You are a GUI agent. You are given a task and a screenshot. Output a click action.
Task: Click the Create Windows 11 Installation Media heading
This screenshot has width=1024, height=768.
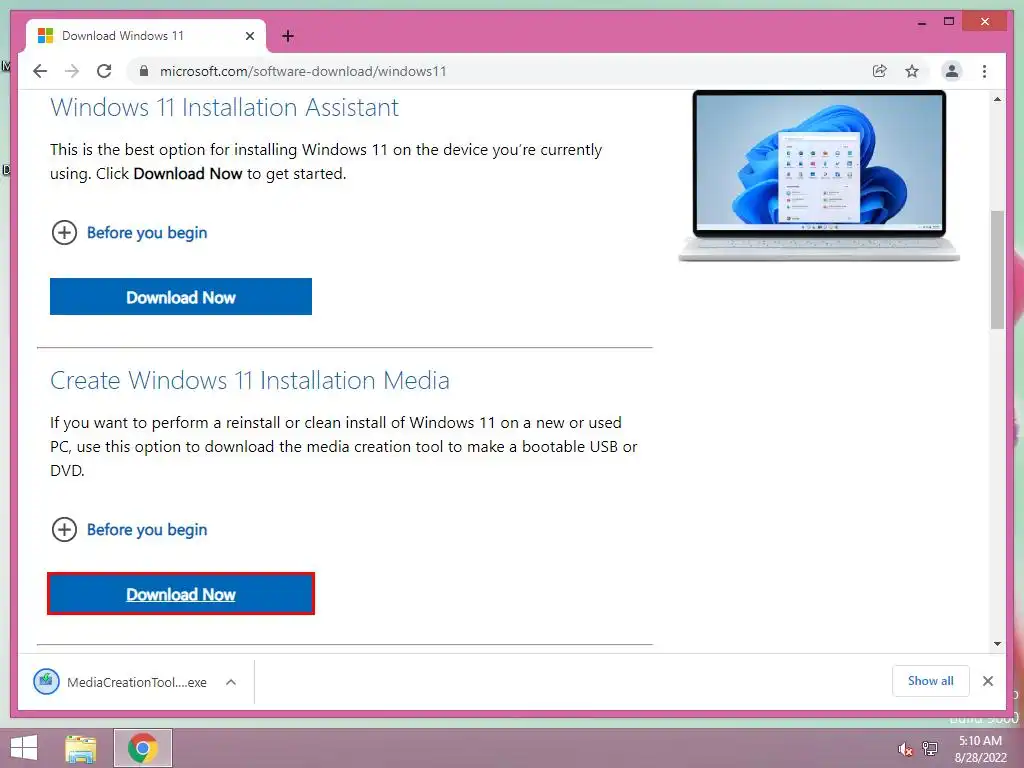coord(249,381)
